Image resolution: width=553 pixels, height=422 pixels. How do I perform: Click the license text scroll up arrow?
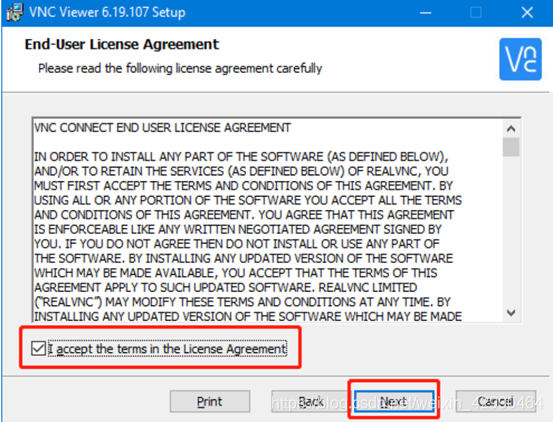pyautogui.click(x=511, y=129)
